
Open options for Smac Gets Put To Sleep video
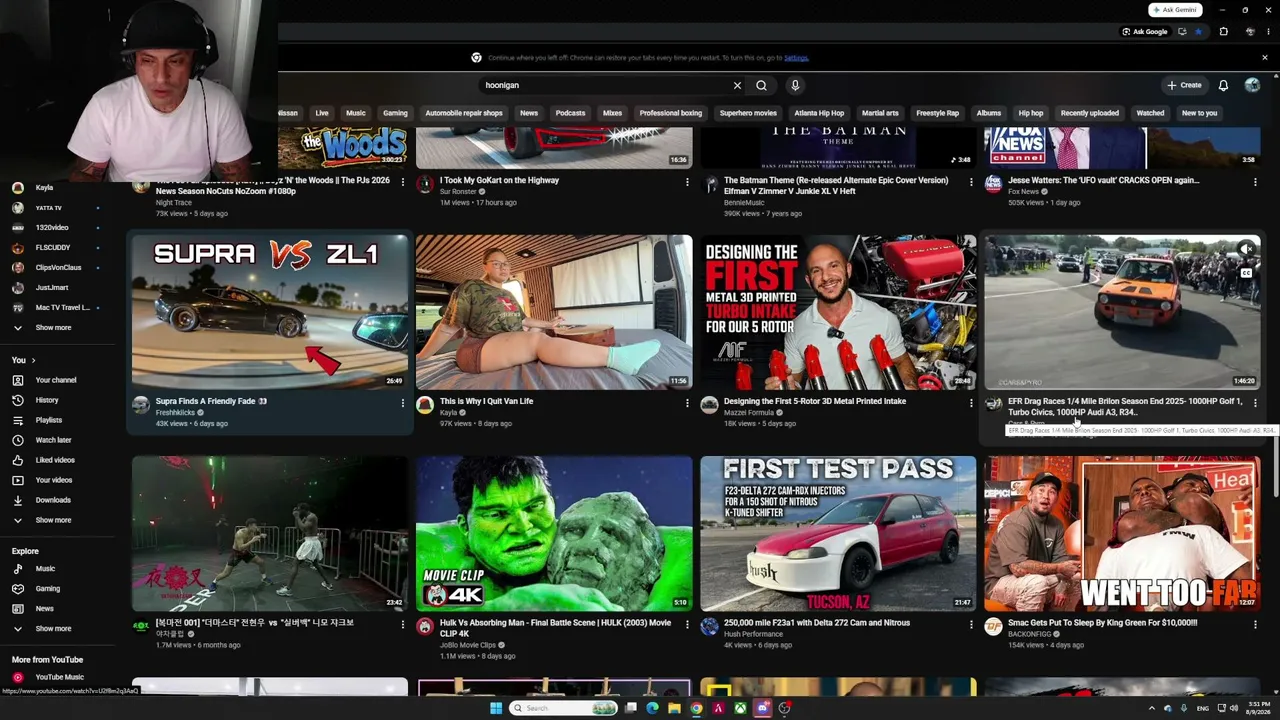1255,625
